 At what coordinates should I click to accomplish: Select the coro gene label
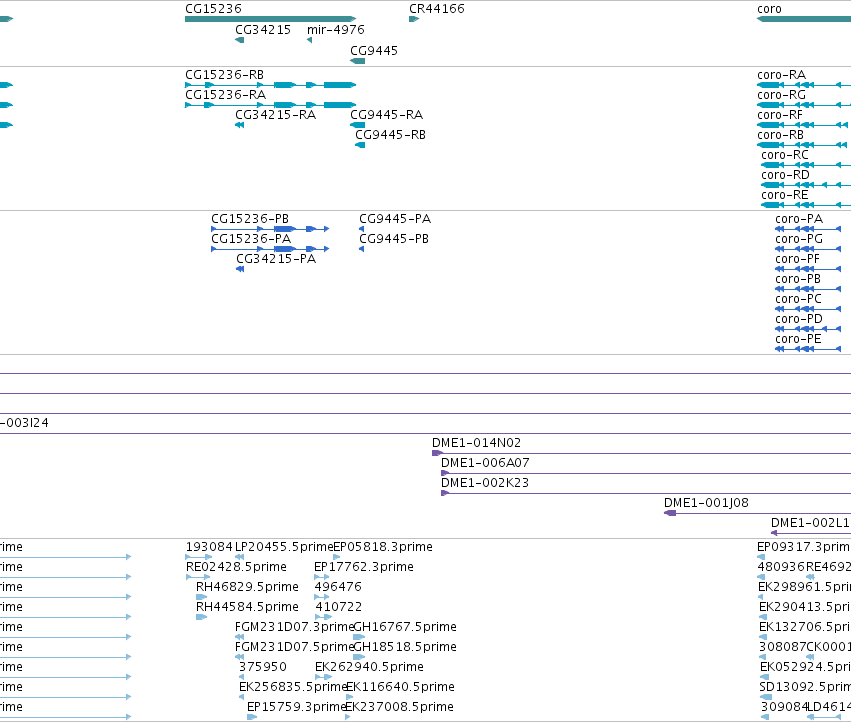(x=769, y=9)
